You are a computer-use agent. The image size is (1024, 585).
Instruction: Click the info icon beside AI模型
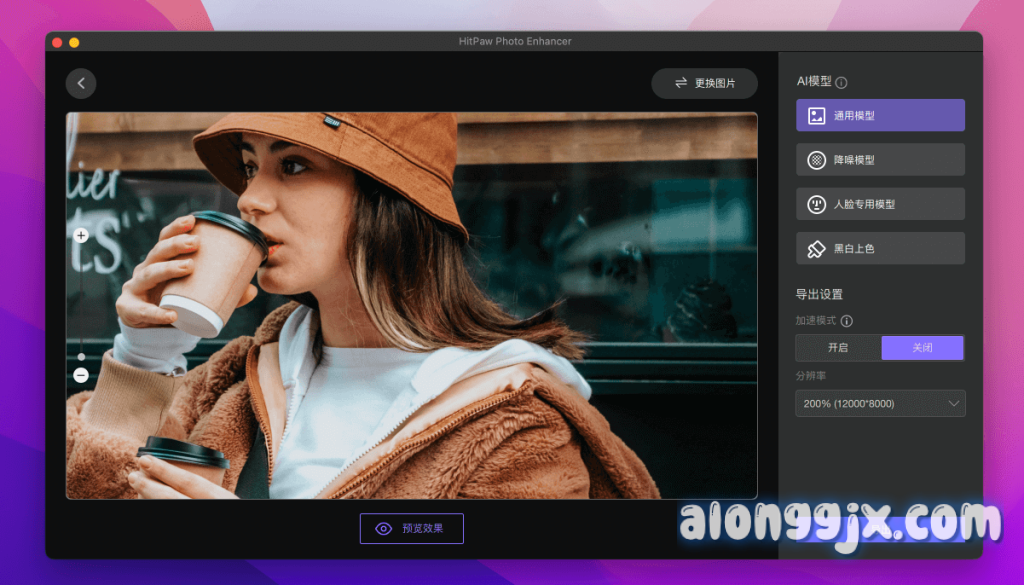pos(841,83)
